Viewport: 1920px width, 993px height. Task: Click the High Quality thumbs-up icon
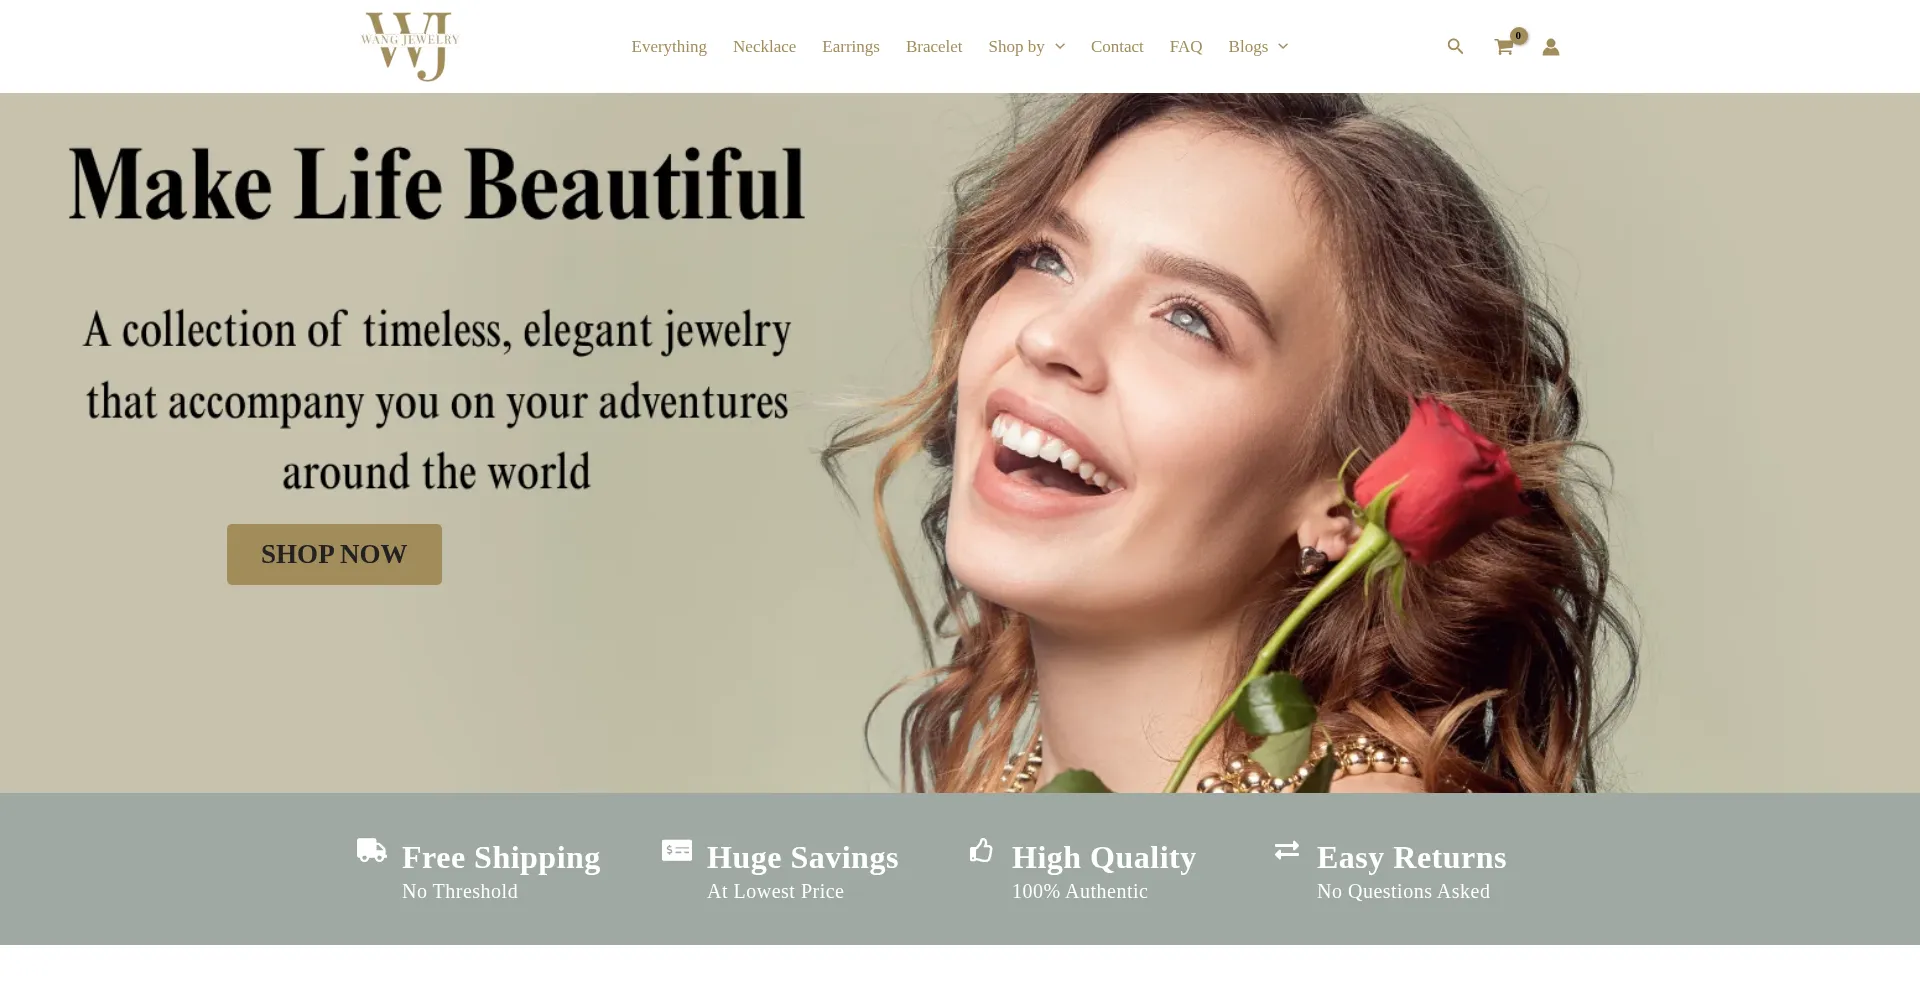[982, 850]
